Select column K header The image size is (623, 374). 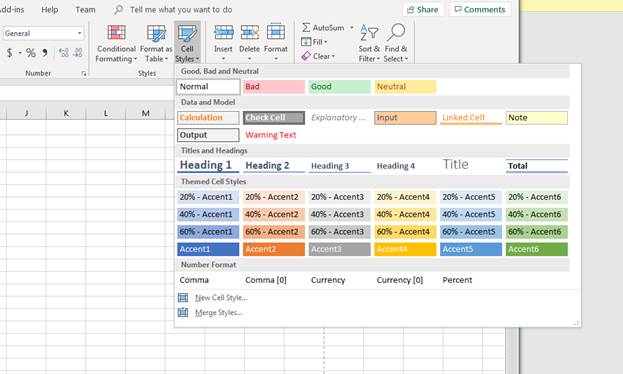point(66,113)
